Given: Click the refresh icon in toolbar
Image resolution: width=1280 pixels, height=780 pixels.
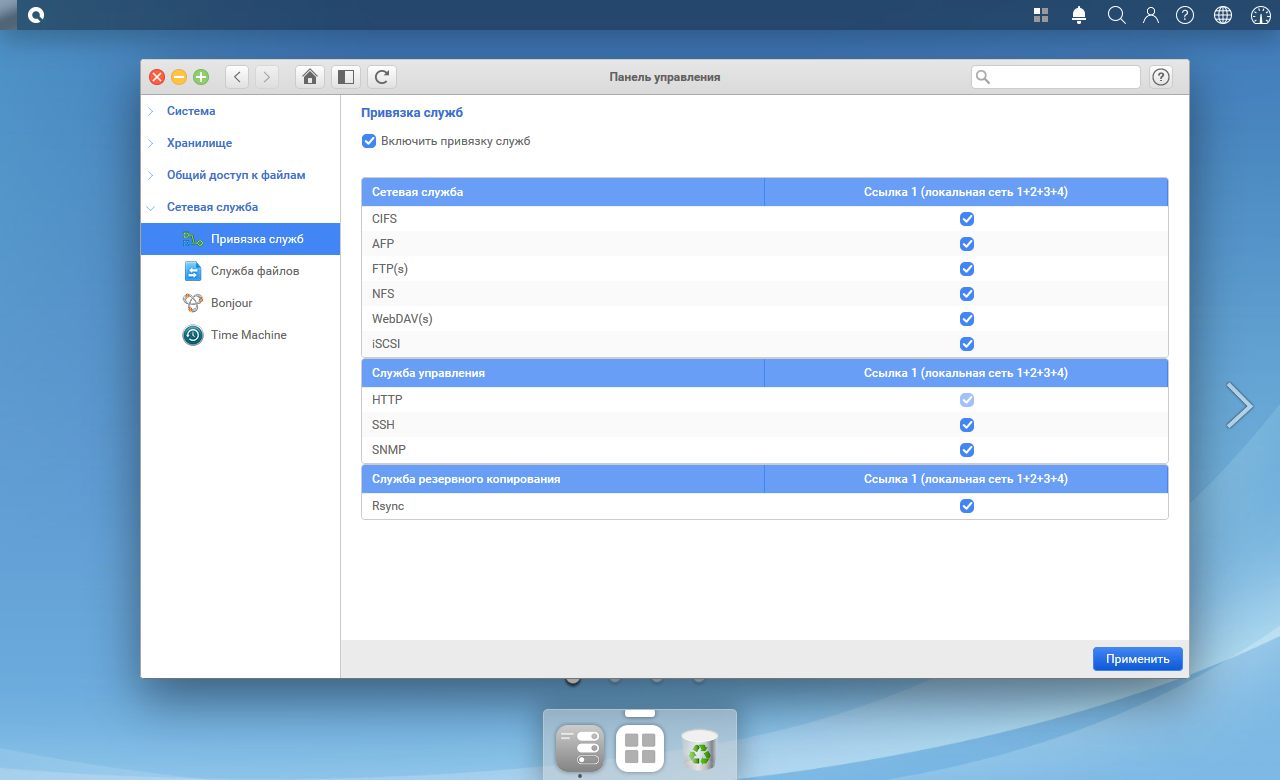Looking at the screenshot, I should pos(382,77).
